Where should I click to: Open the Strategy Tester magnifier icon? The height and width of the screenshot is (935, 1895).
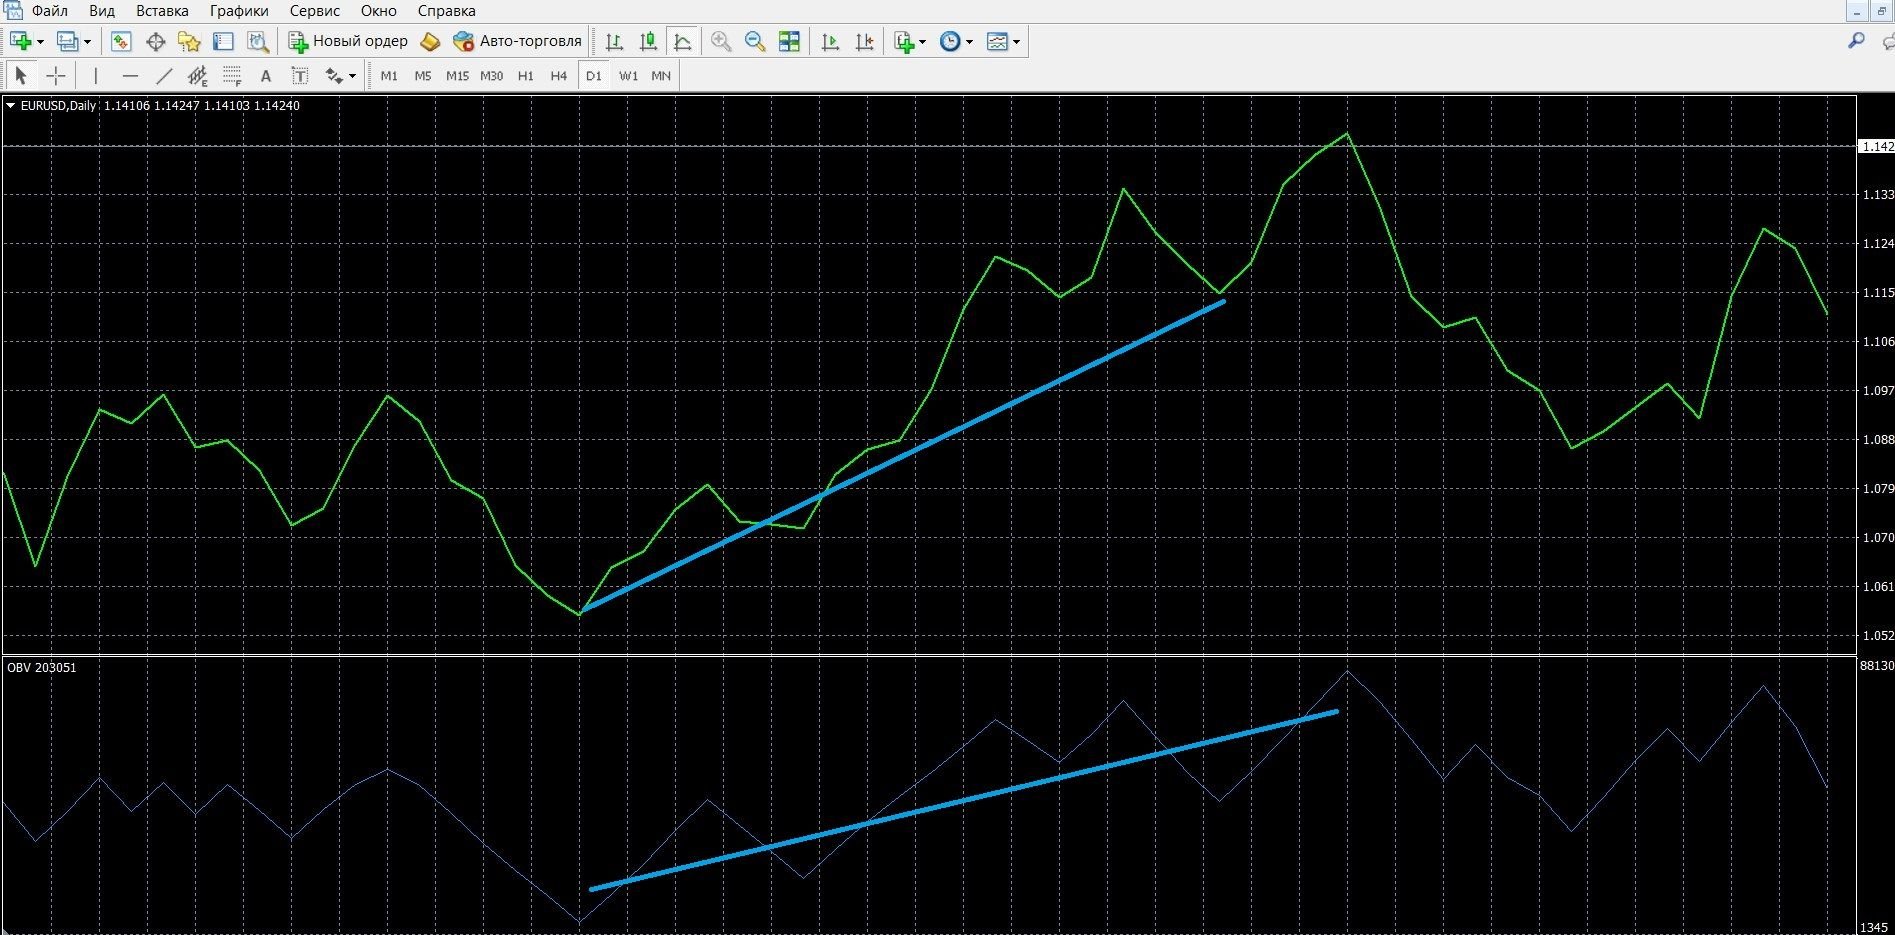click(258, 41)
